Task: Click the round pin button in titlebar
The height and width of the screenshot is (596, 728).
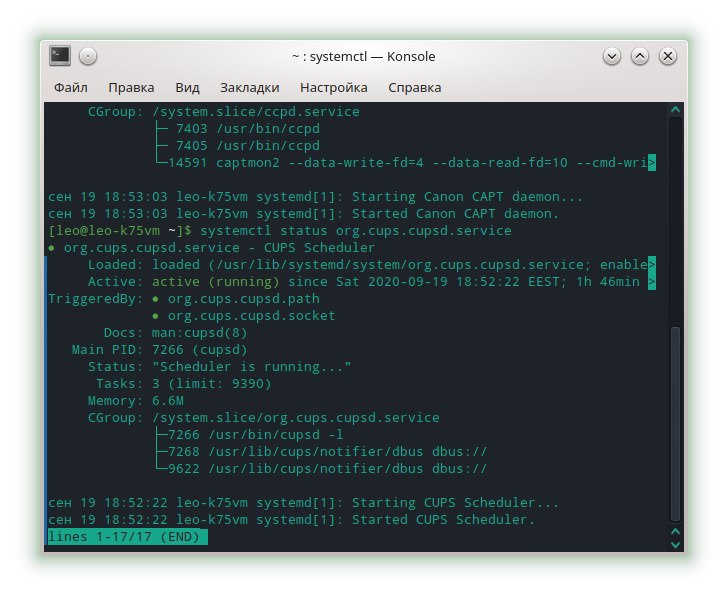Action: click(x=88, y=56)
